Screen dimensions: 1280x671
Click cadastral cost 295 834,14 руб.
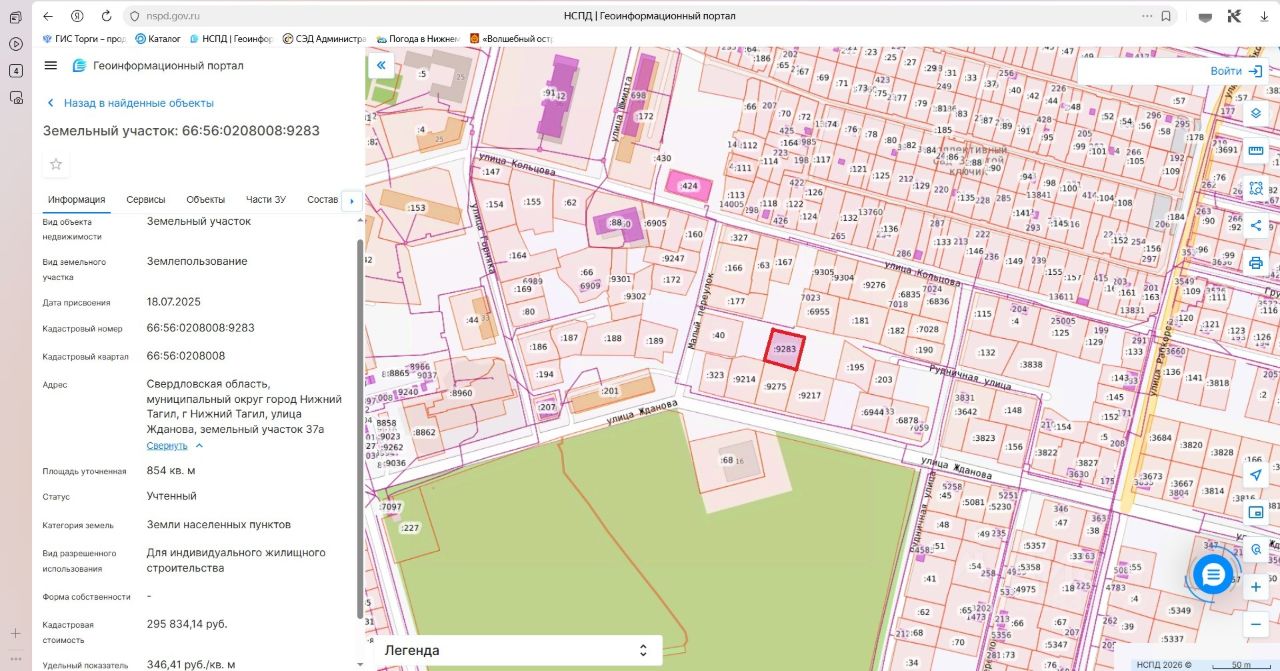click(x=187, y=624)
